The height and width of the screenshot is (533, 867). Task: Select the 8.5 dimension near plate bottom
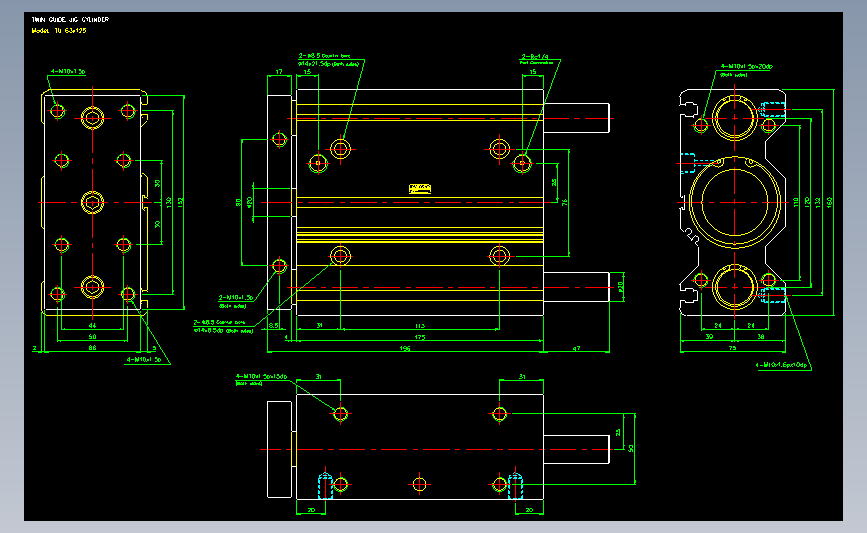274,326
